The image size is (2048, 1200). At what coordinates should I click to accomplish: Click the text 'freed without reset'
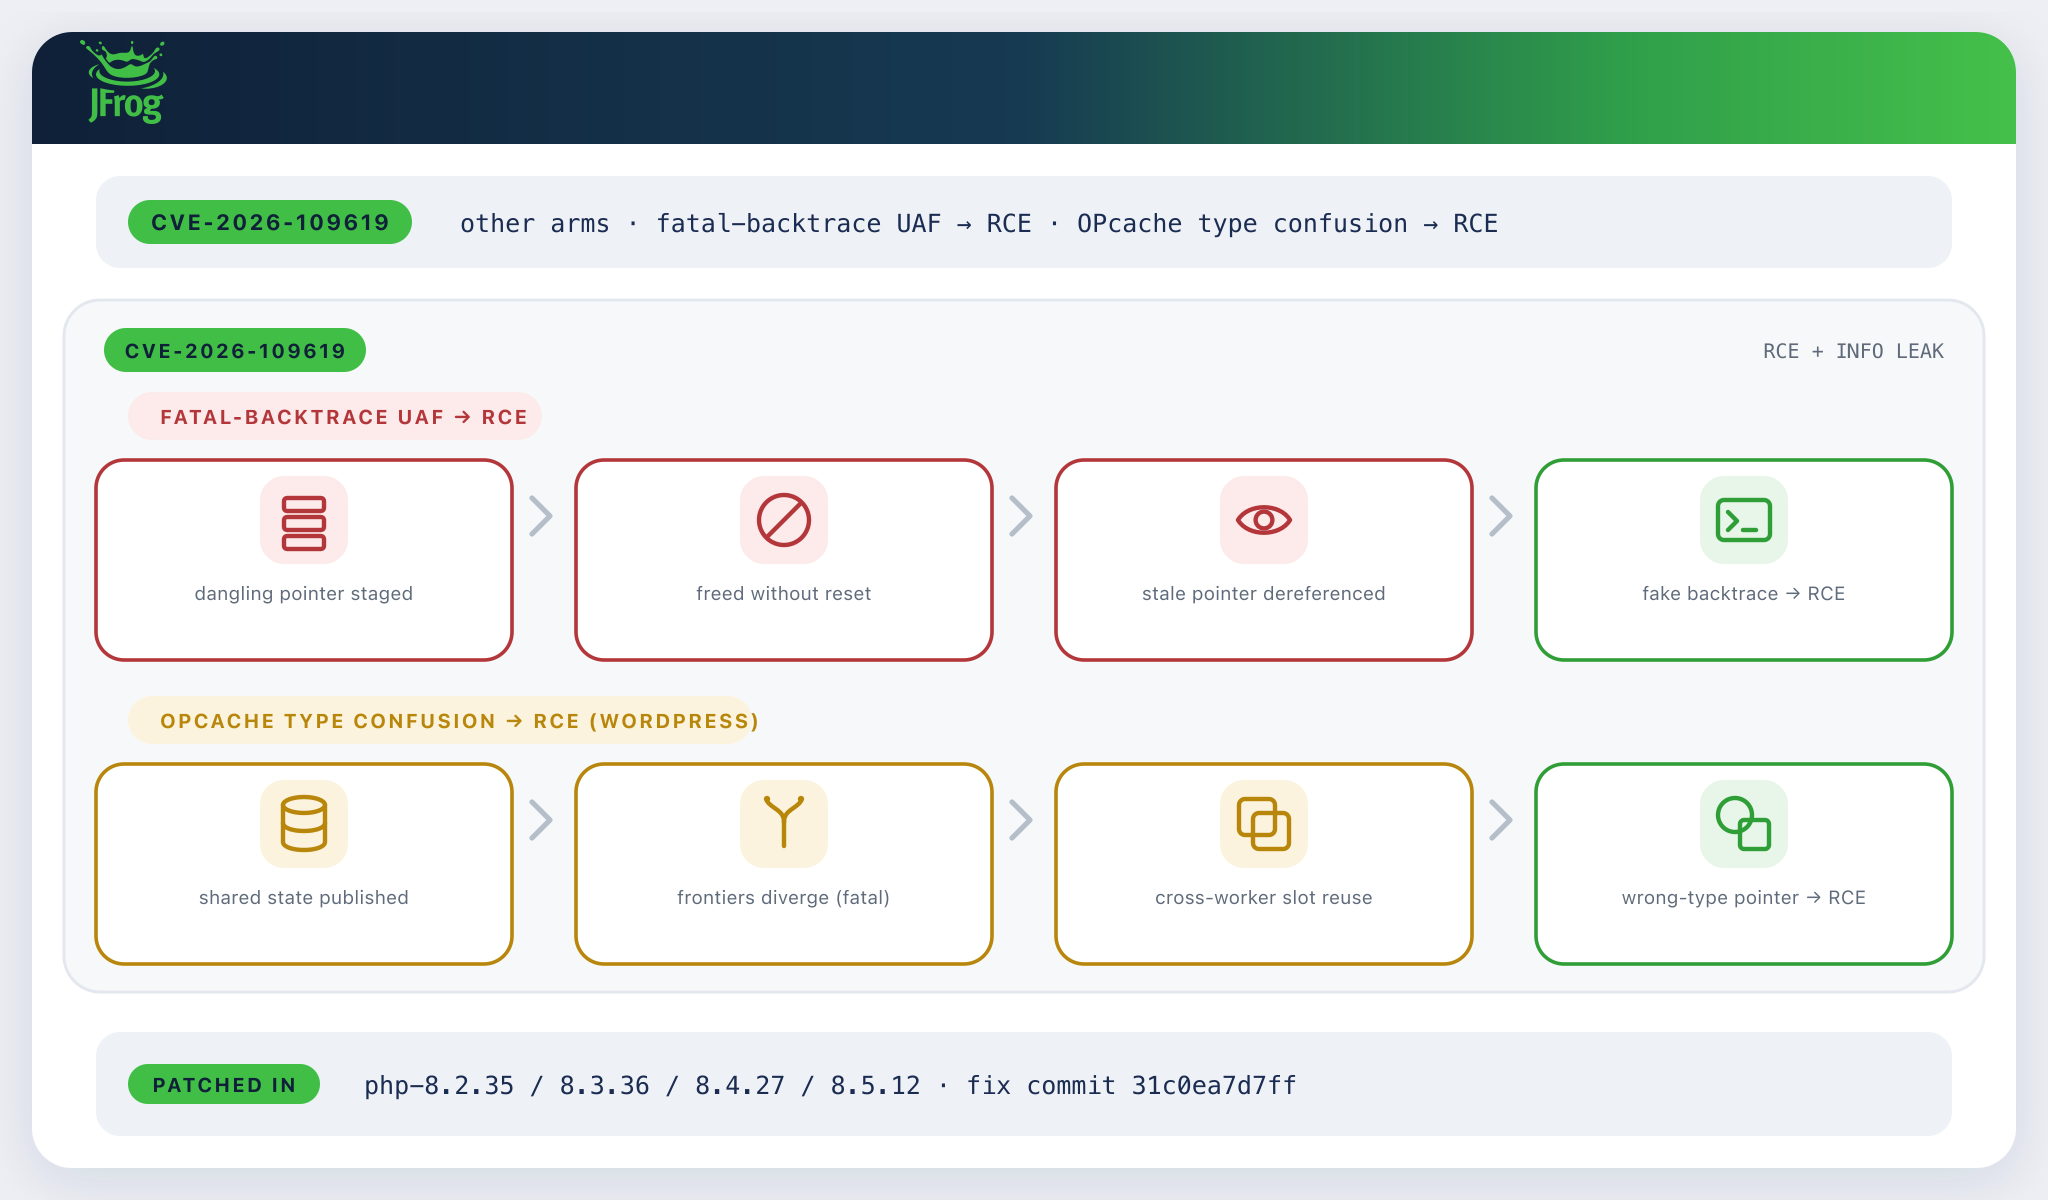(x=784, y=593)
